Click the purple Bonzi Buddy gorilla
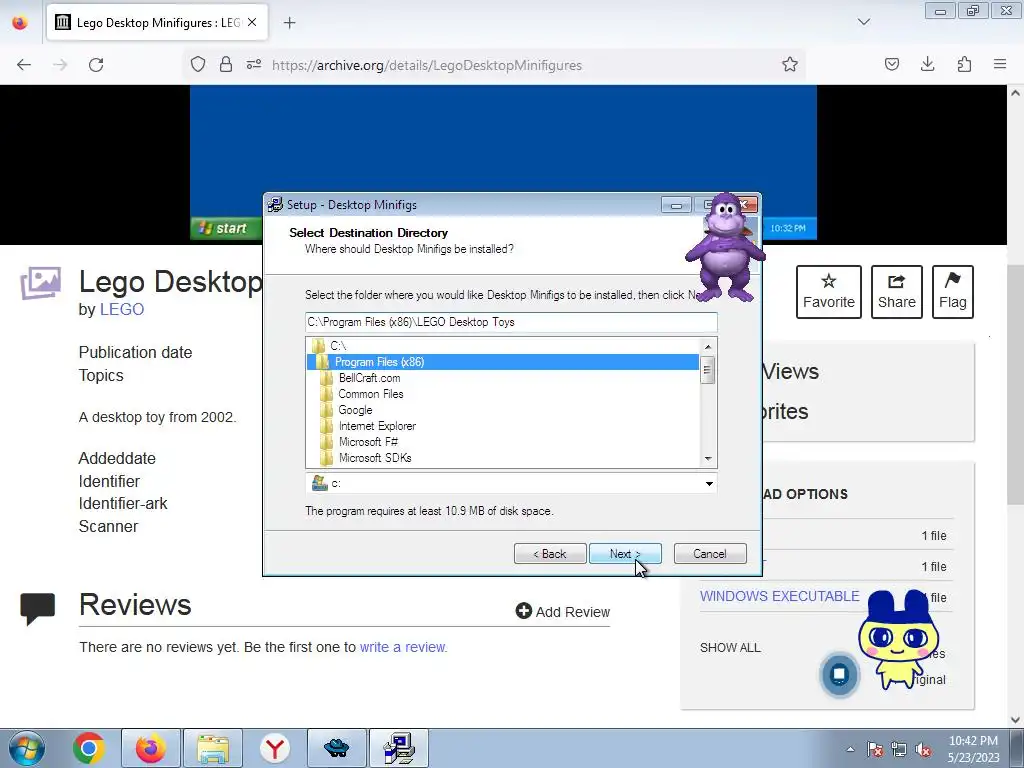1024x768 pixels. coord(724,248)
